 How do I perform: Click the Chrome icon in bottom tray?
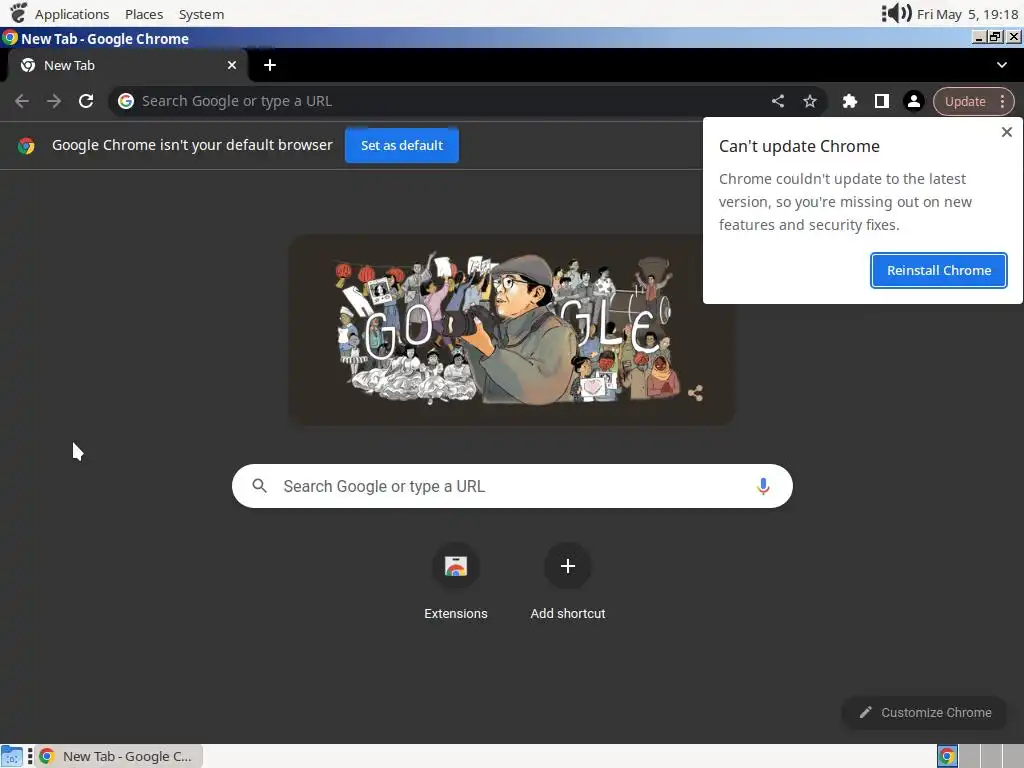[947, 756]
